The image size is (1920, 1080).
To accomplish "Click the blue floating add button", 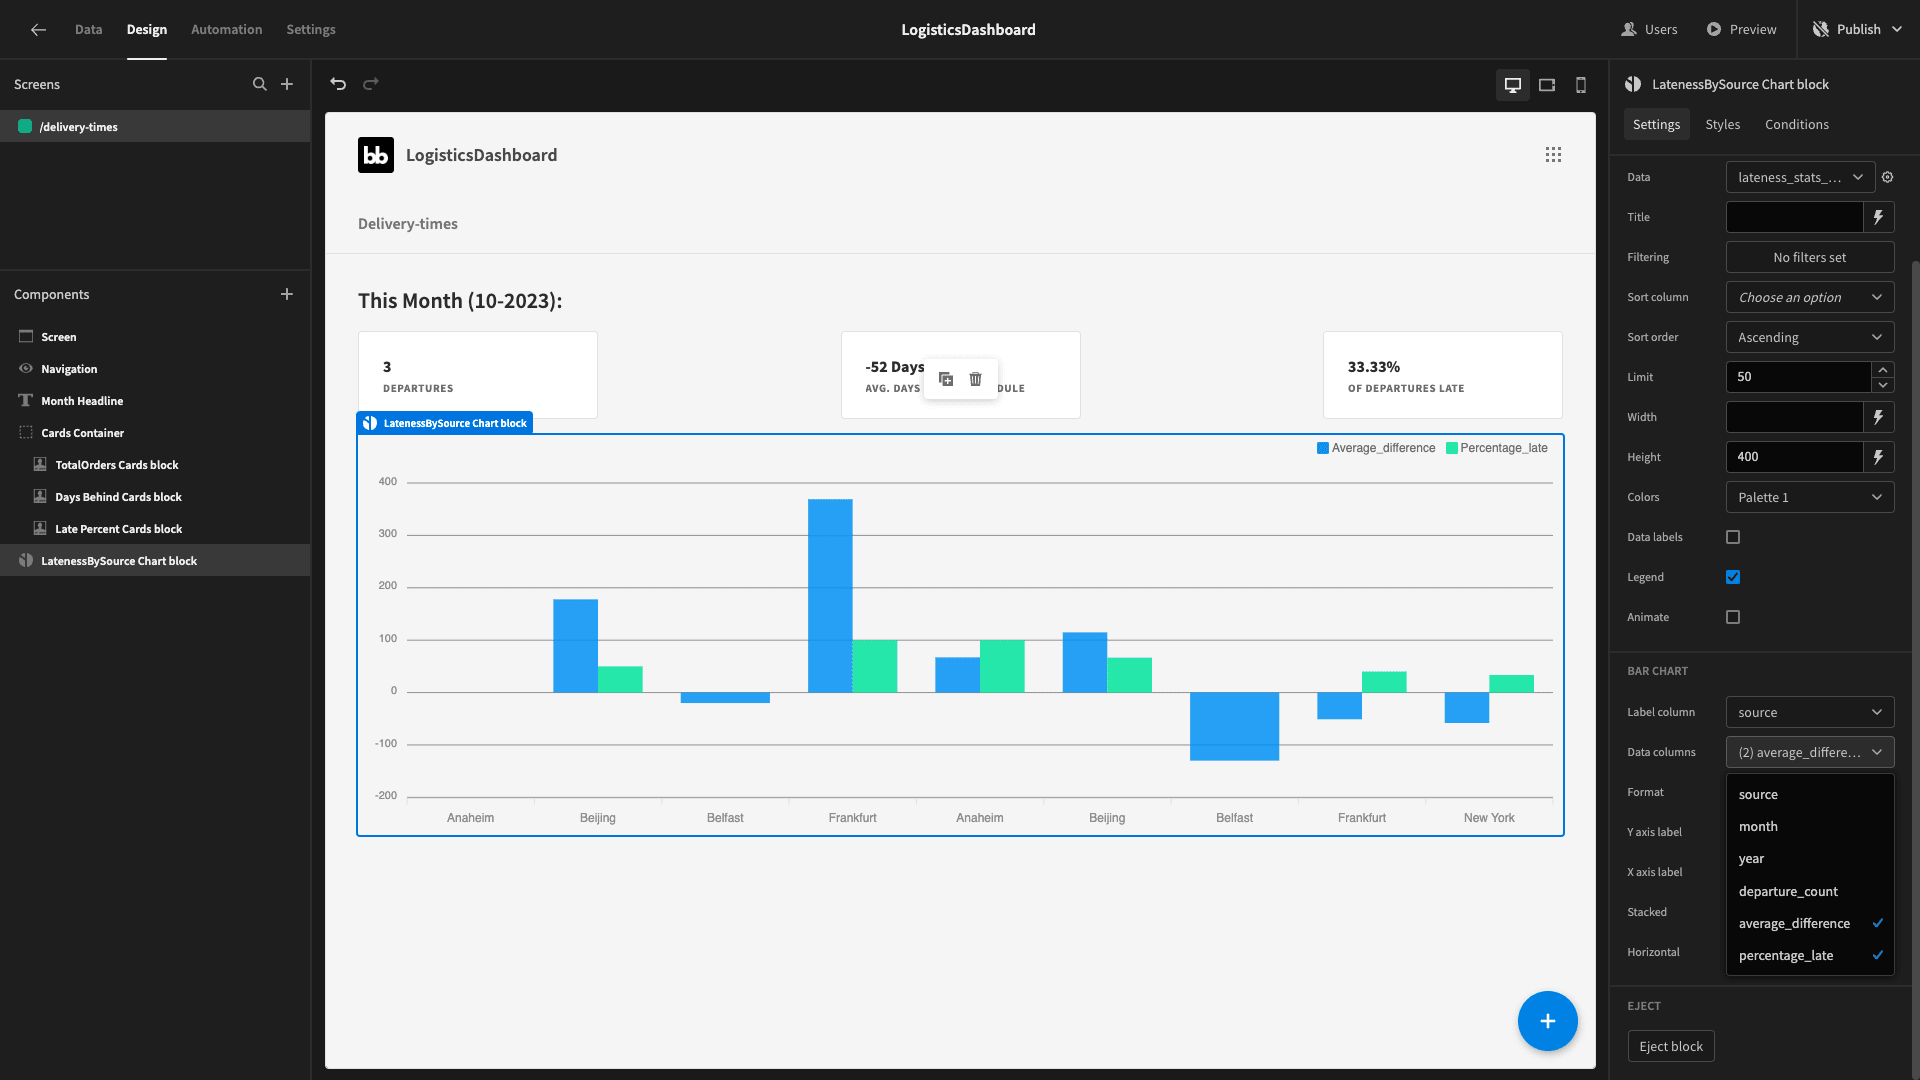I will pyautogui.click(x=1548, y=1021).
